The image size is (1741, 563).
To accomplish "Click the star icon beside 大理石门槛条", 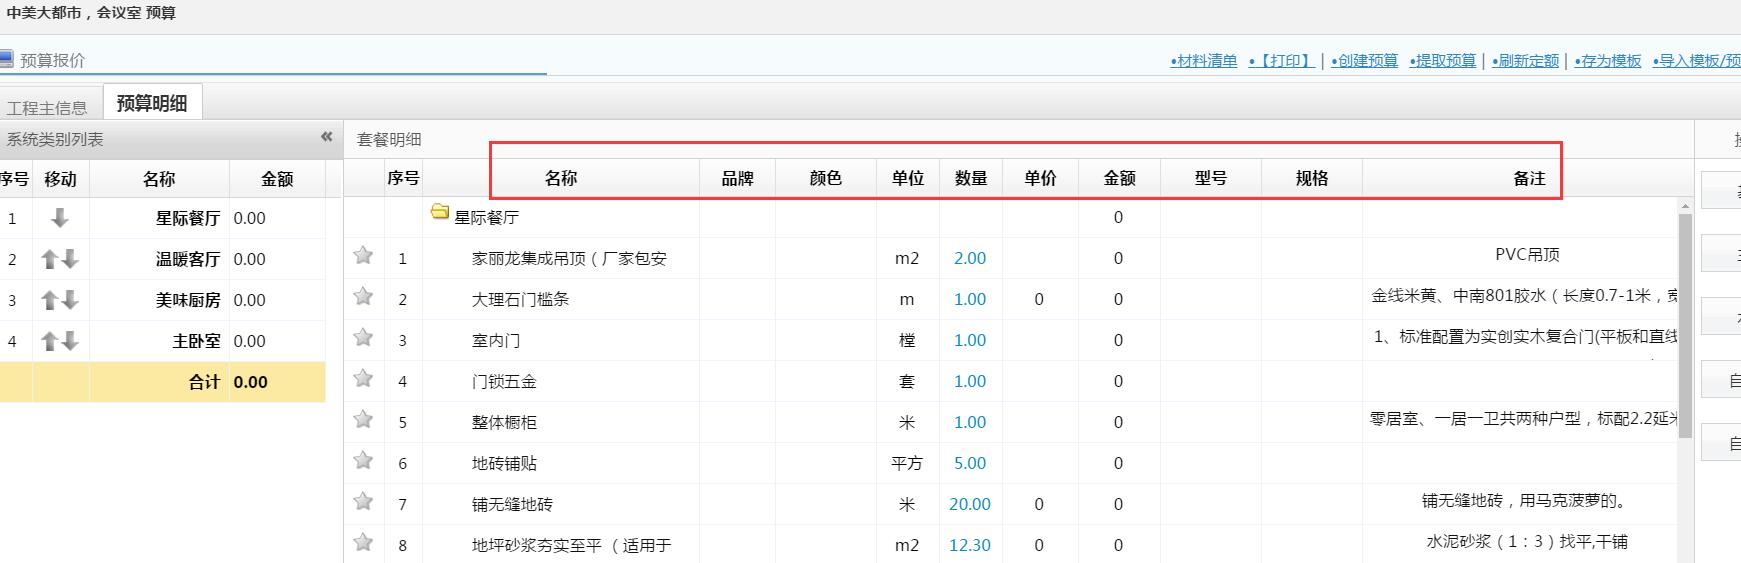I will [x=363, y=297].
